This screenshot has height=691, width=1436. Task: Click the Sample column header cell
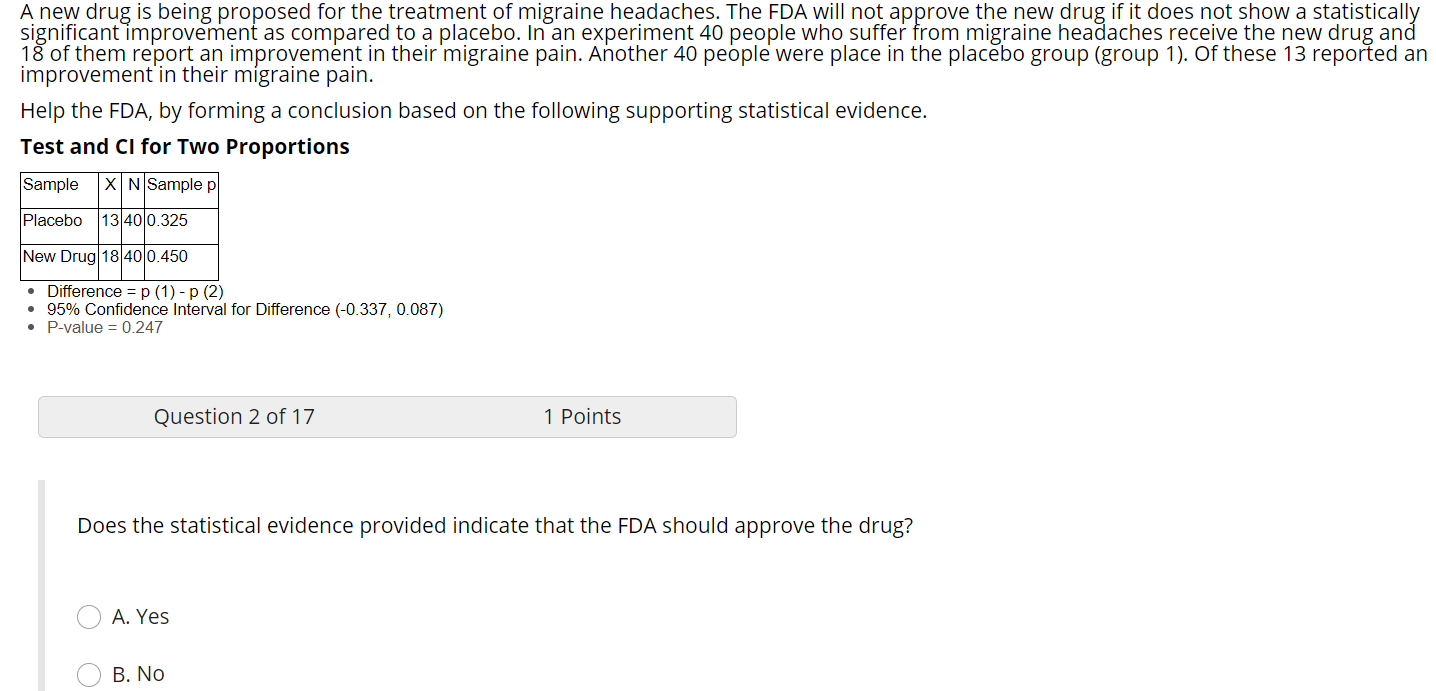click(x=60, y=185)
